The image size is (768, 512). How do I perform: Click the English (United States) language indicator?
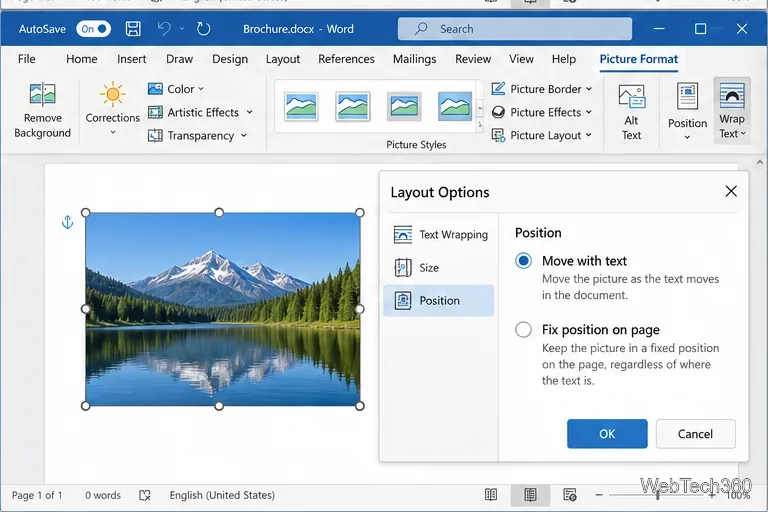point(222,495)
